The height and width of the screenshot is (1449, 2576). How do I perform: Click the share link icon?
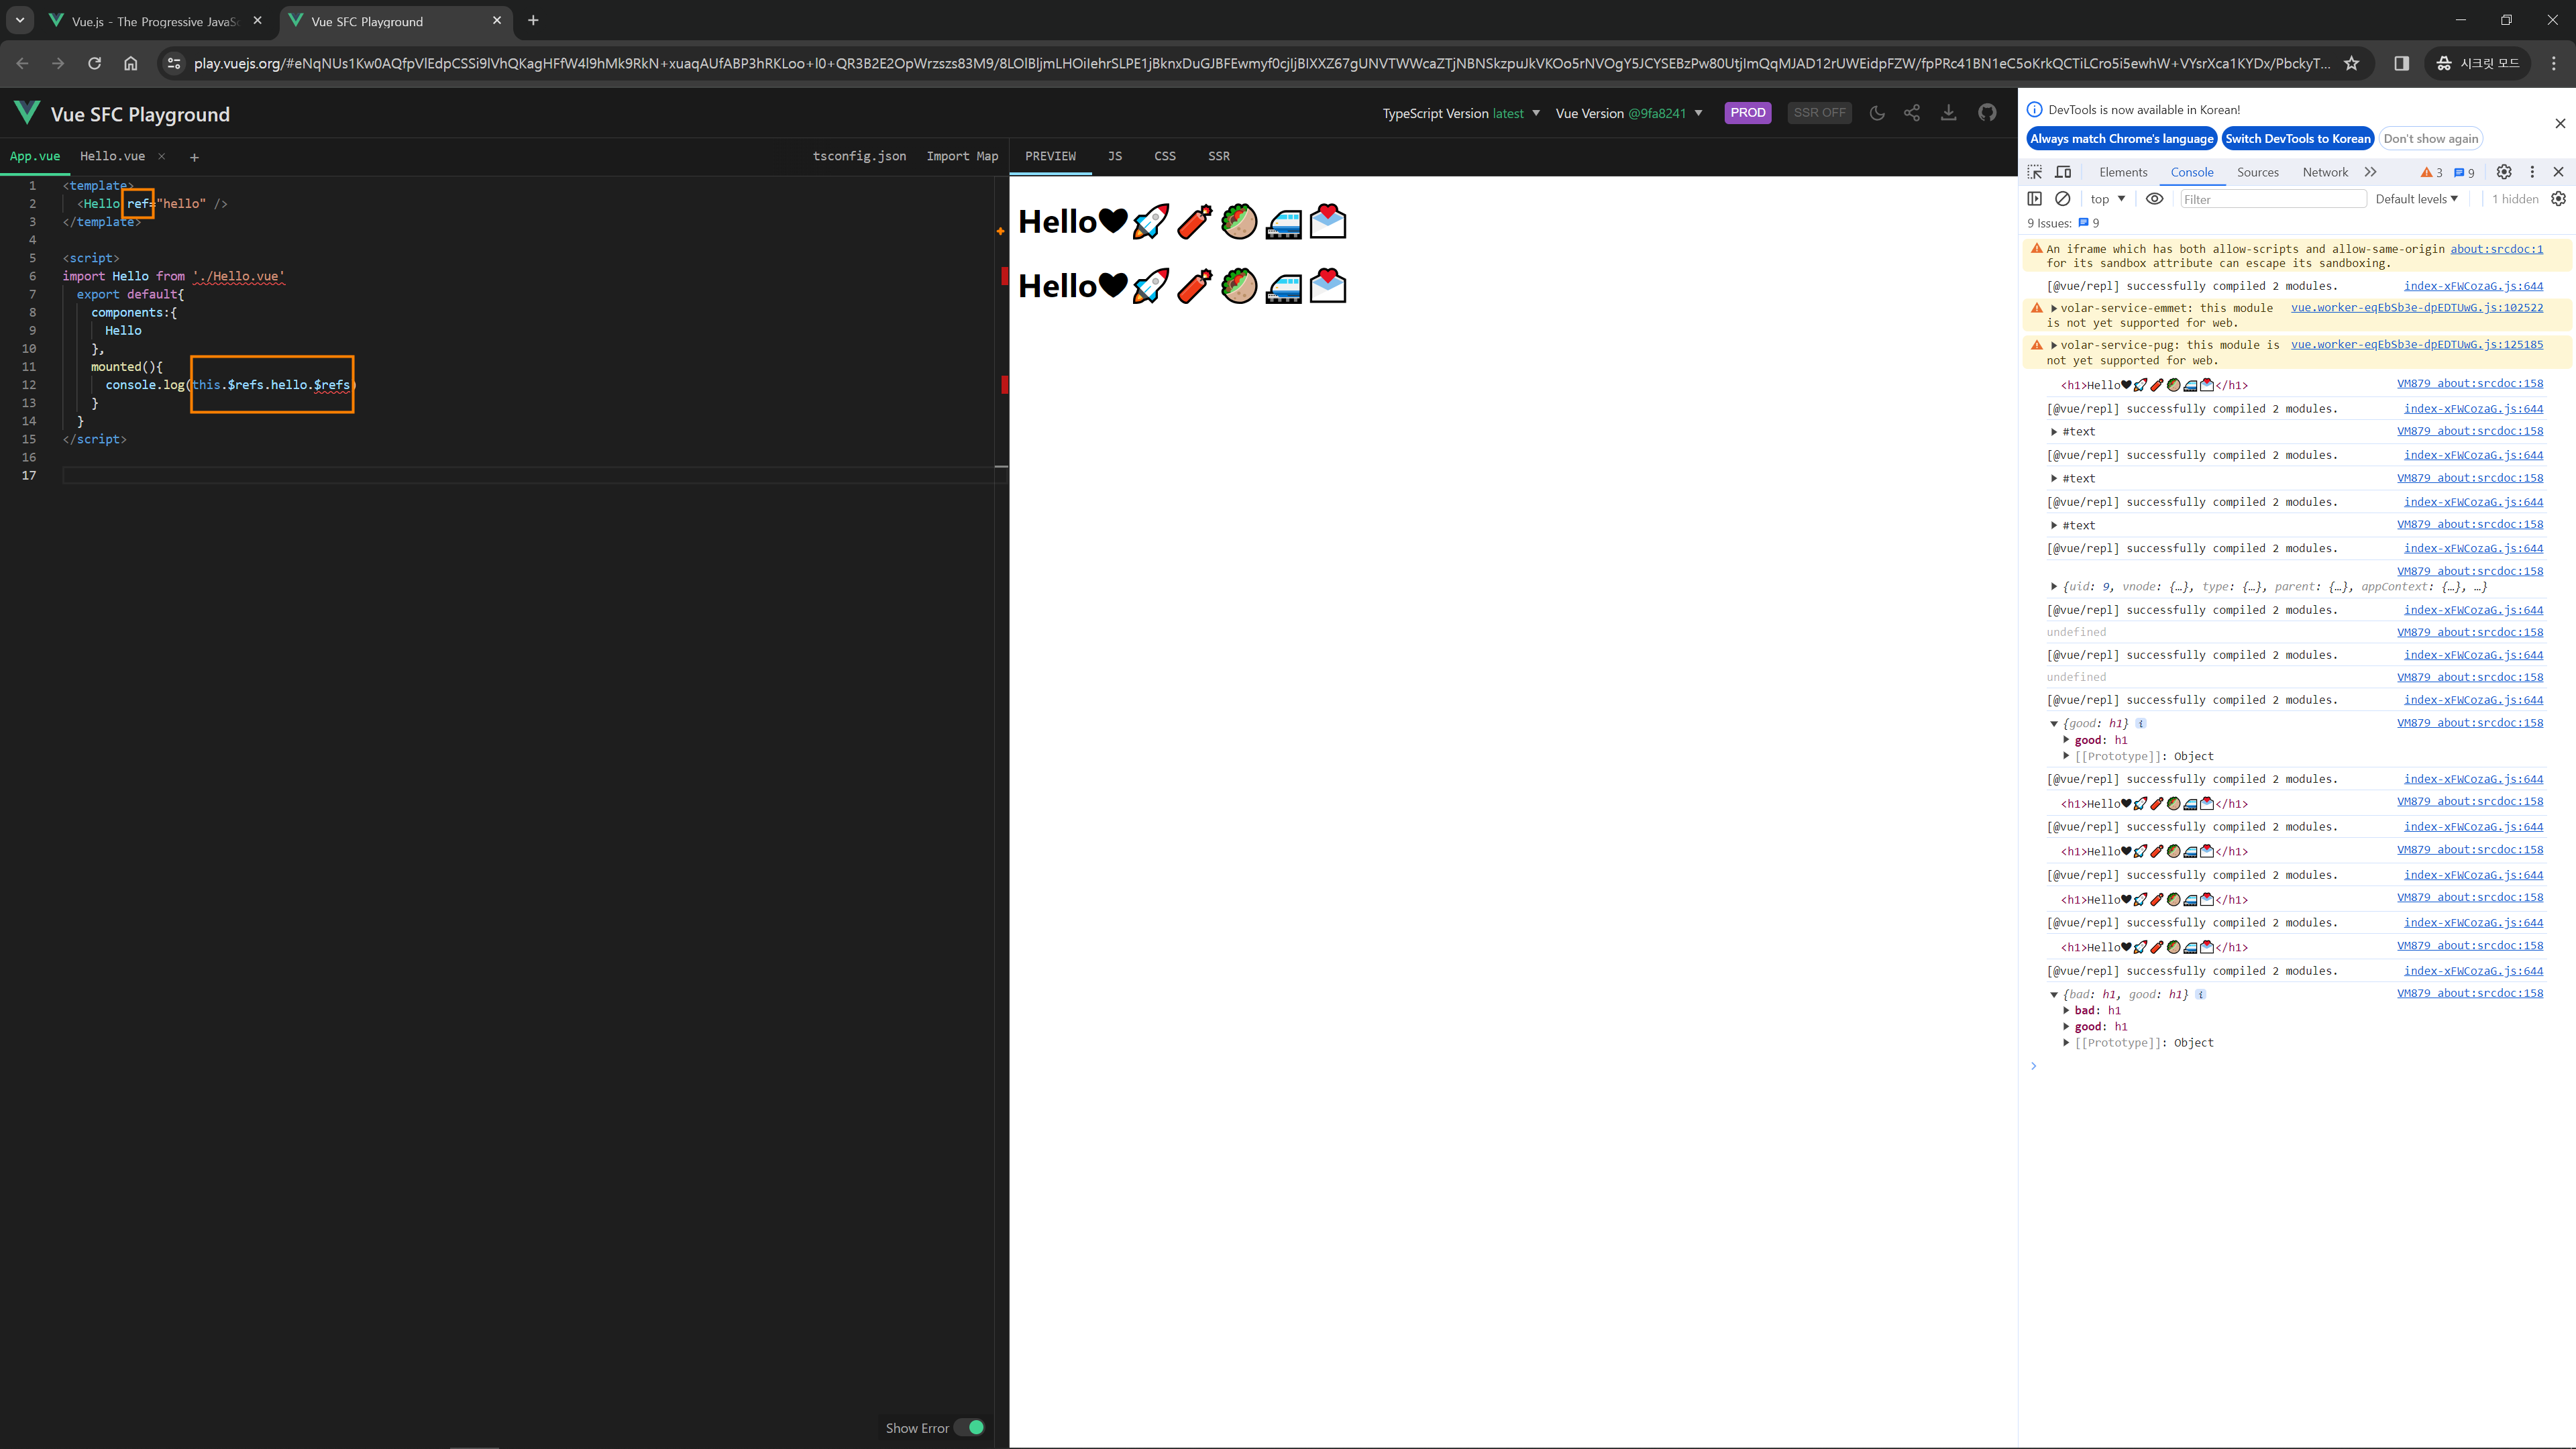pyautogui.click(x=1912, y=113)
